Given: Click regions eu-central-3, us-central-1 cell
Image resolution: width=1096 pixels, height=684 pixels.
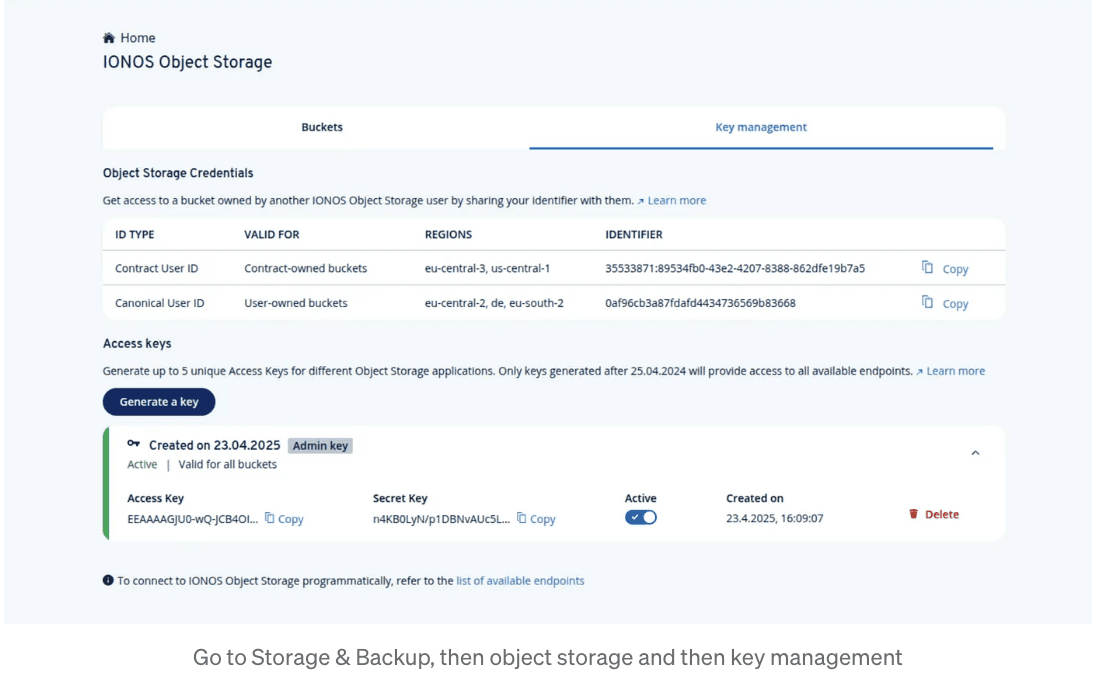Looking at the screenshot, I should 487,268.
